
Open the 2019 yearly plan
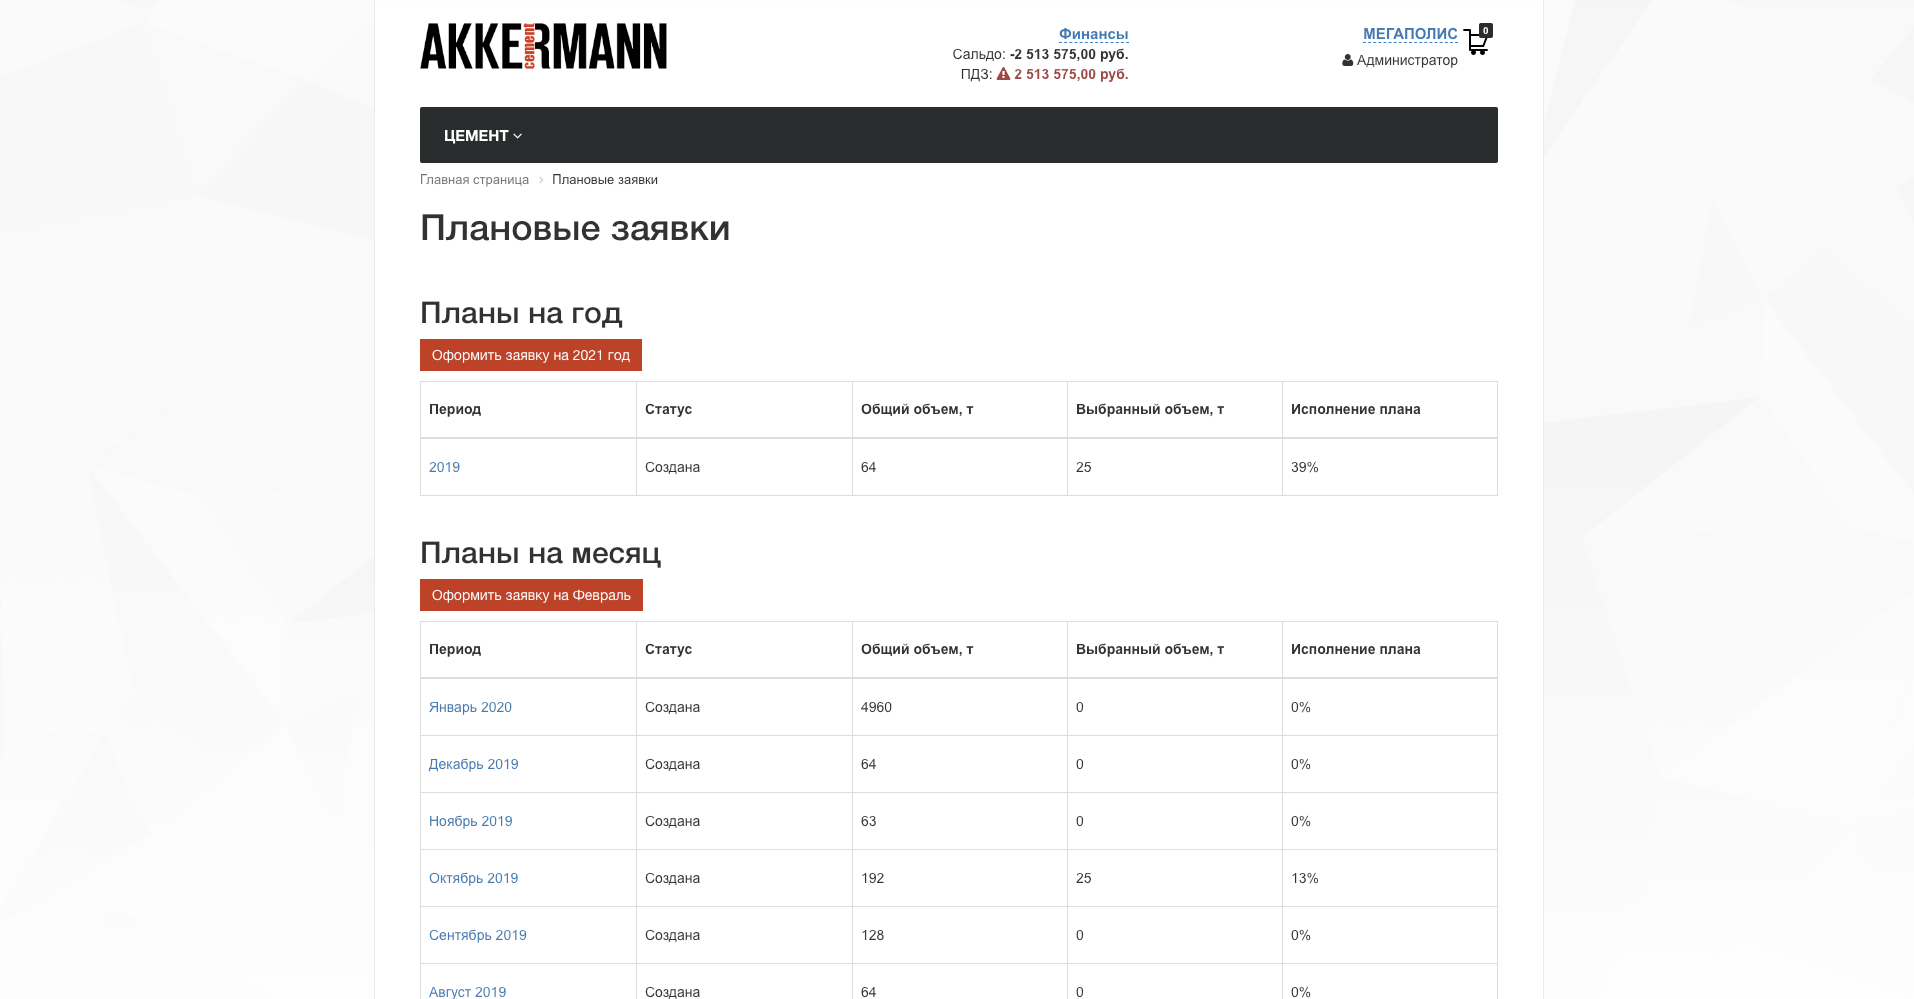(444, 467)
